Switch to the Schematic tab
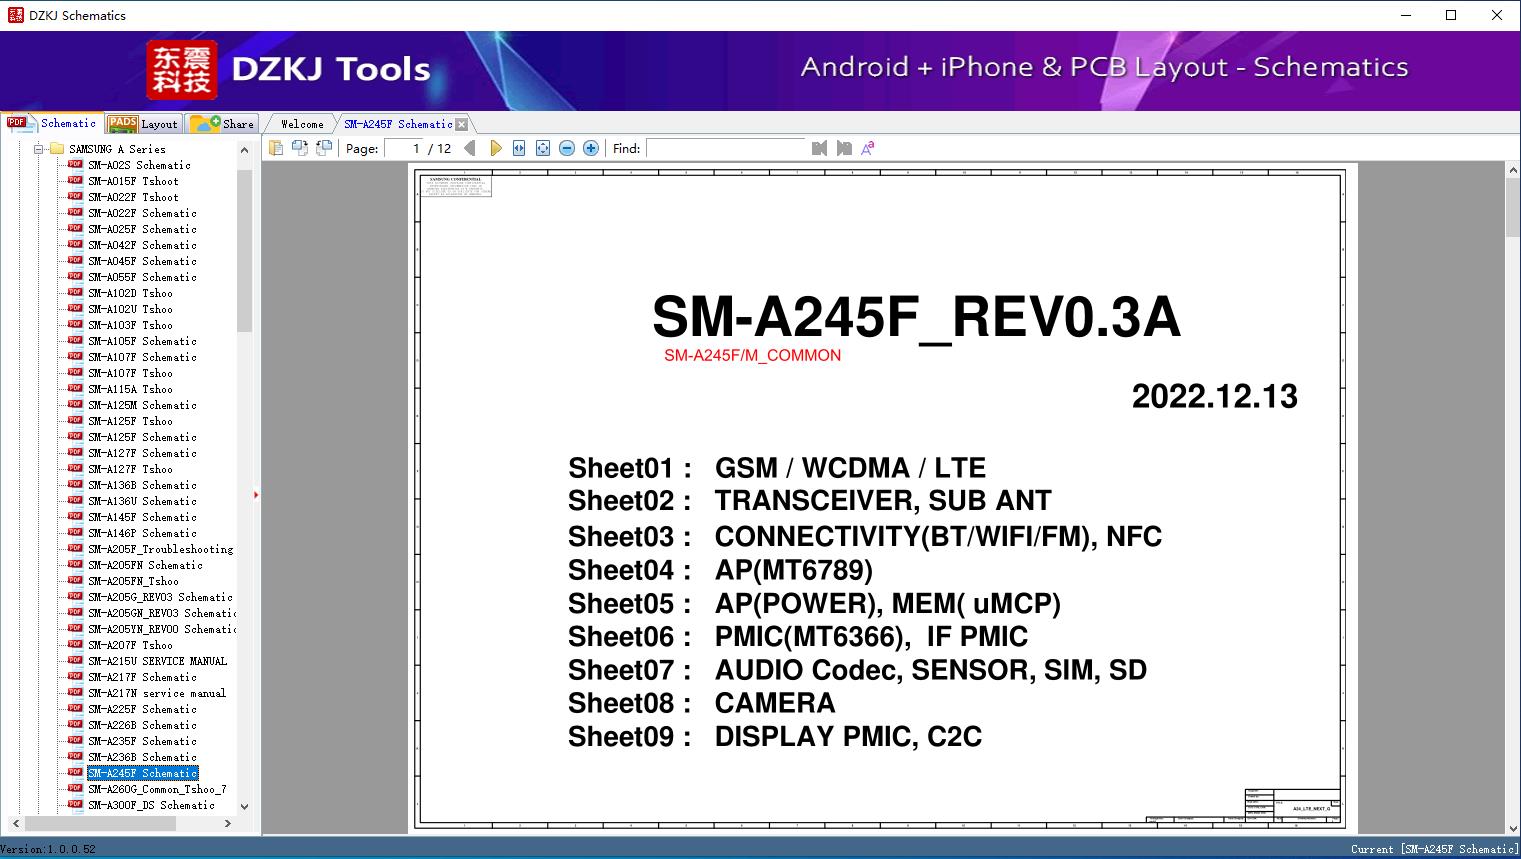The height and width of the screenshot is (859, 1521). click(52, 123)
